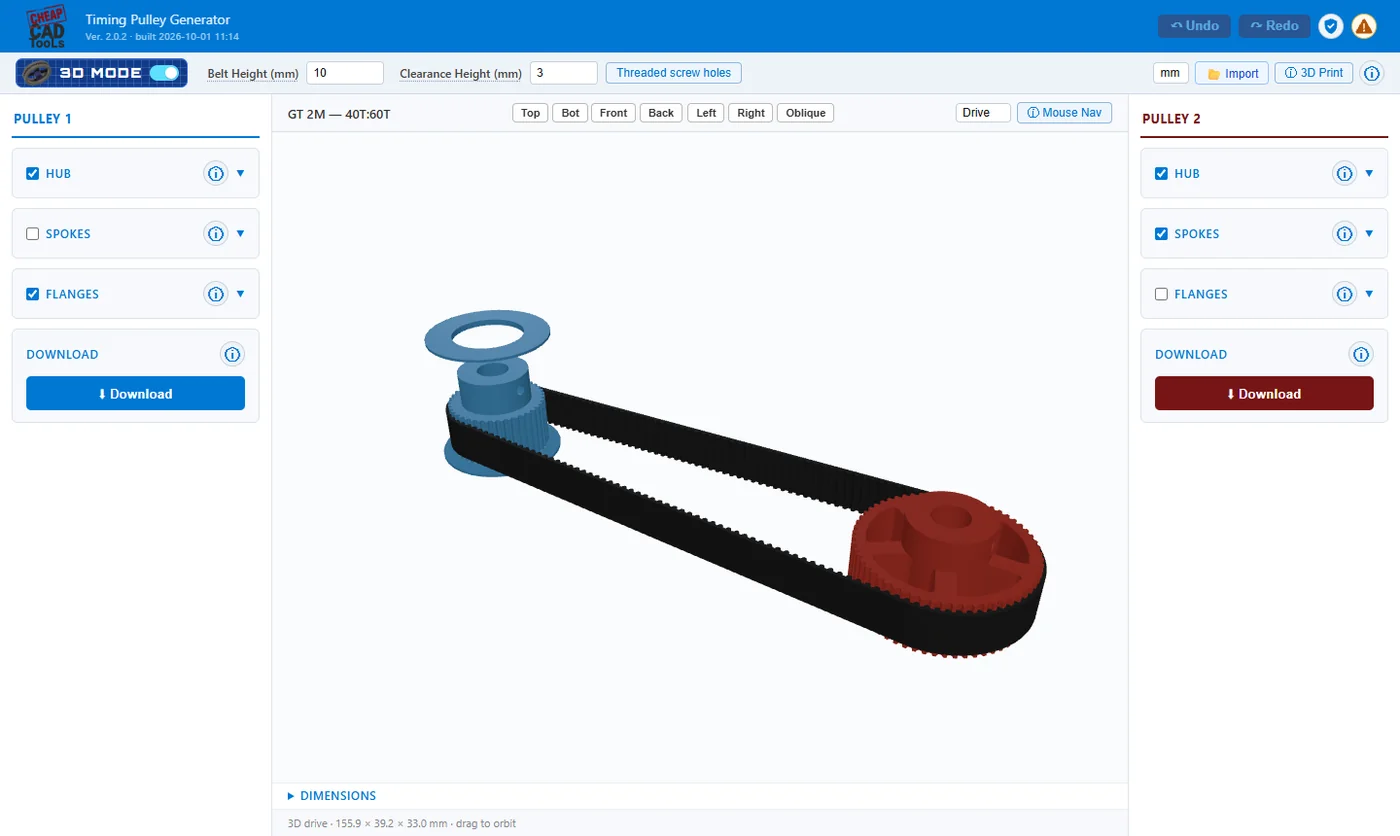Uncheck Pulley 1 FLANGES checkbox
1400x836 pixels.
(x=32, y=294)
